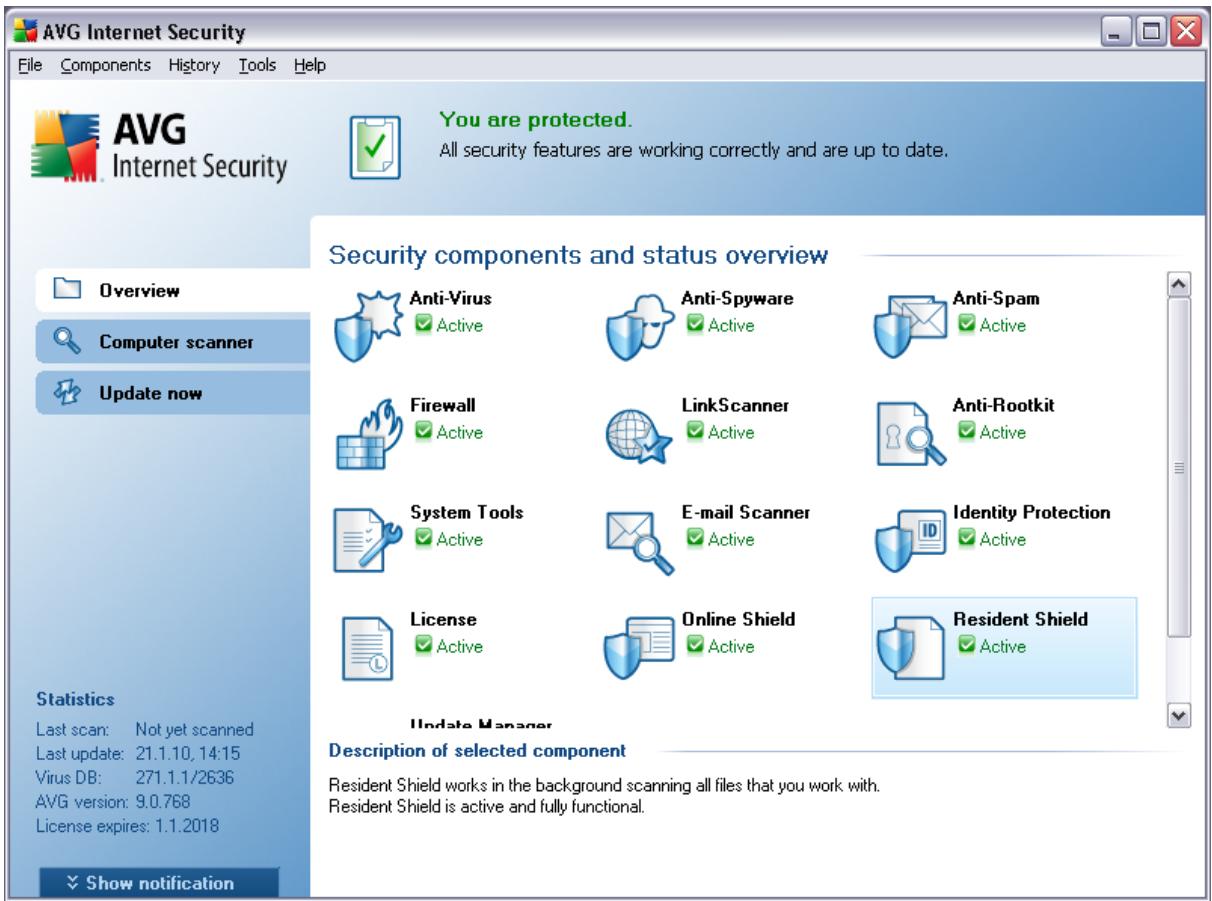Click the Update Manager partially visible label
The height and width of the screenshot is (901, 1212).
(481, 723)
